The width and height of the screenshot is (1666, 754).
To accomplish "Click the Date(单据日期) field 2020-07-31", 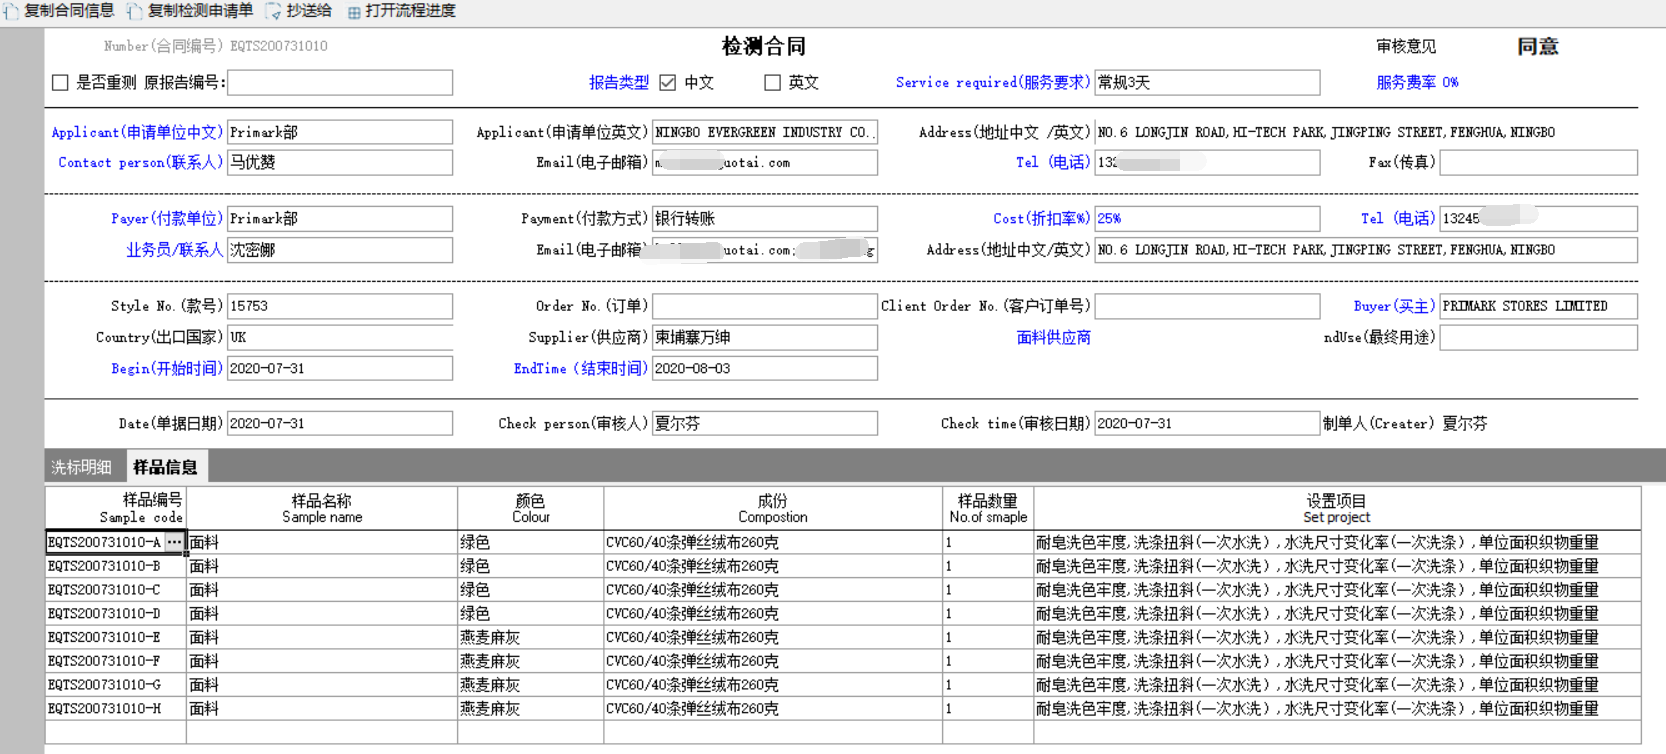I will [x=340, y=423].
